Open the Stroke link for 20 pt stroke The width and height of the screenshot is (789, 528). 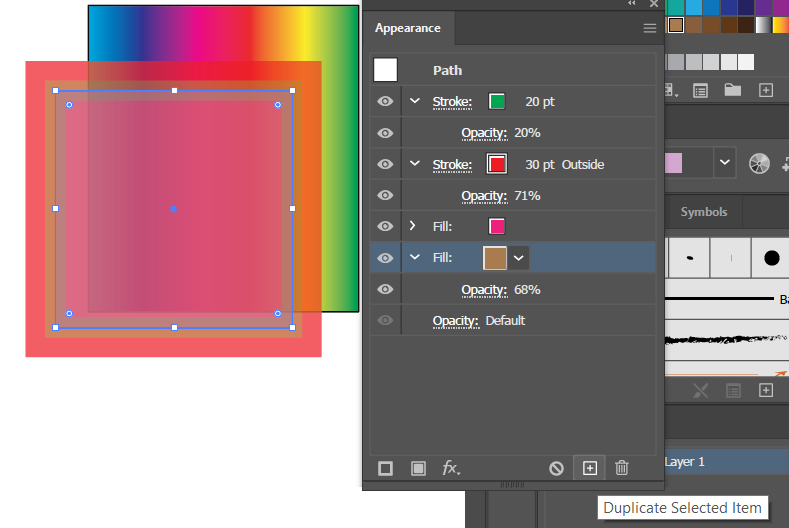(x=452, y=102)
